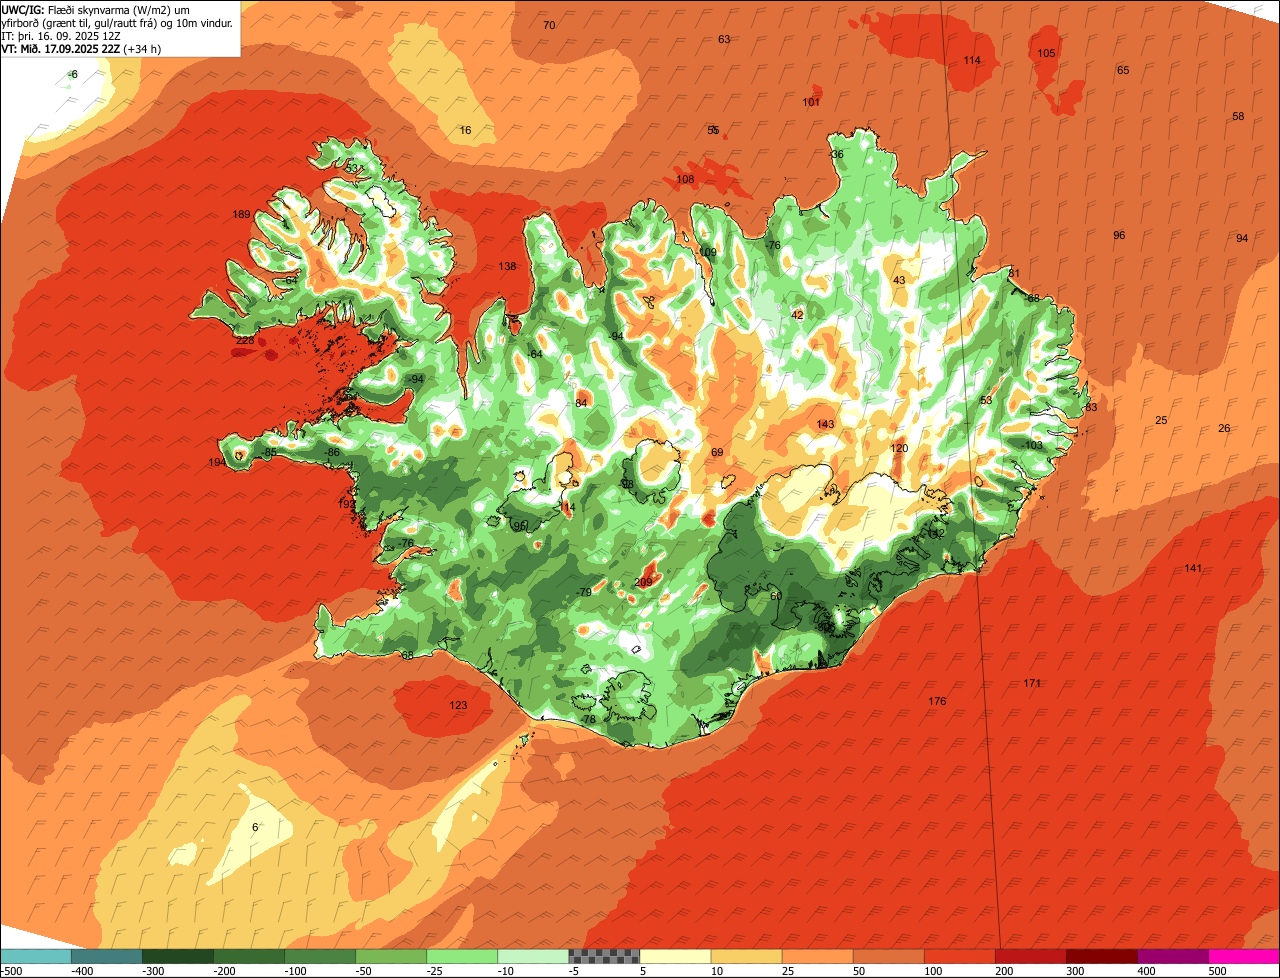
Task: Click the flux value '189' on the map
Action: [x=241, y=215]
